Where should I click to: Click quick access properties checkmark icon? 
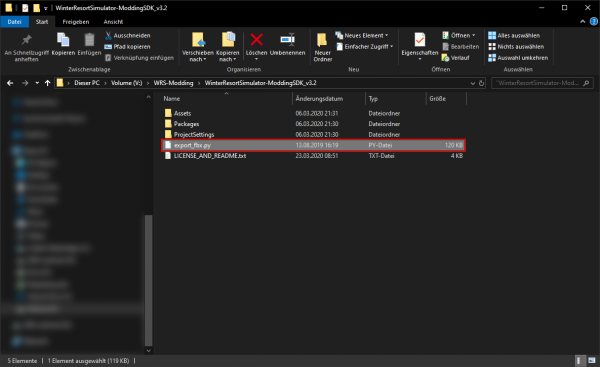(25, 8)
